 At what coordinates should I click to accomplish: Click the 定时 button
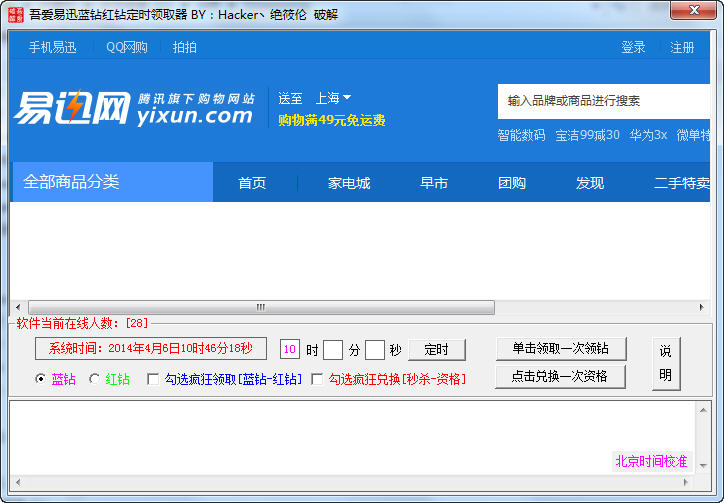437,350
